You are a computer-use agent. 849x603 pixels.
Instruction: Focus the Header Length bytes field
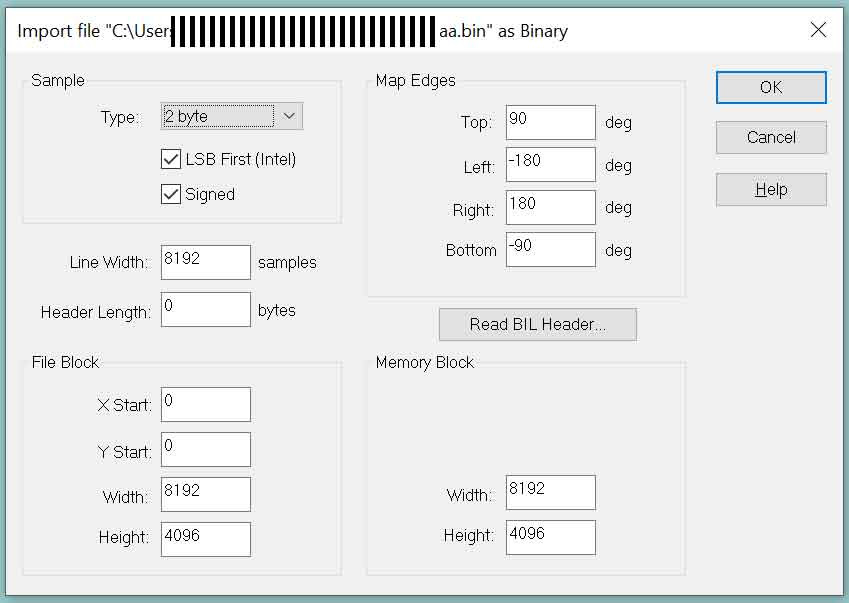pyautogui.click(x=205, y=309)
